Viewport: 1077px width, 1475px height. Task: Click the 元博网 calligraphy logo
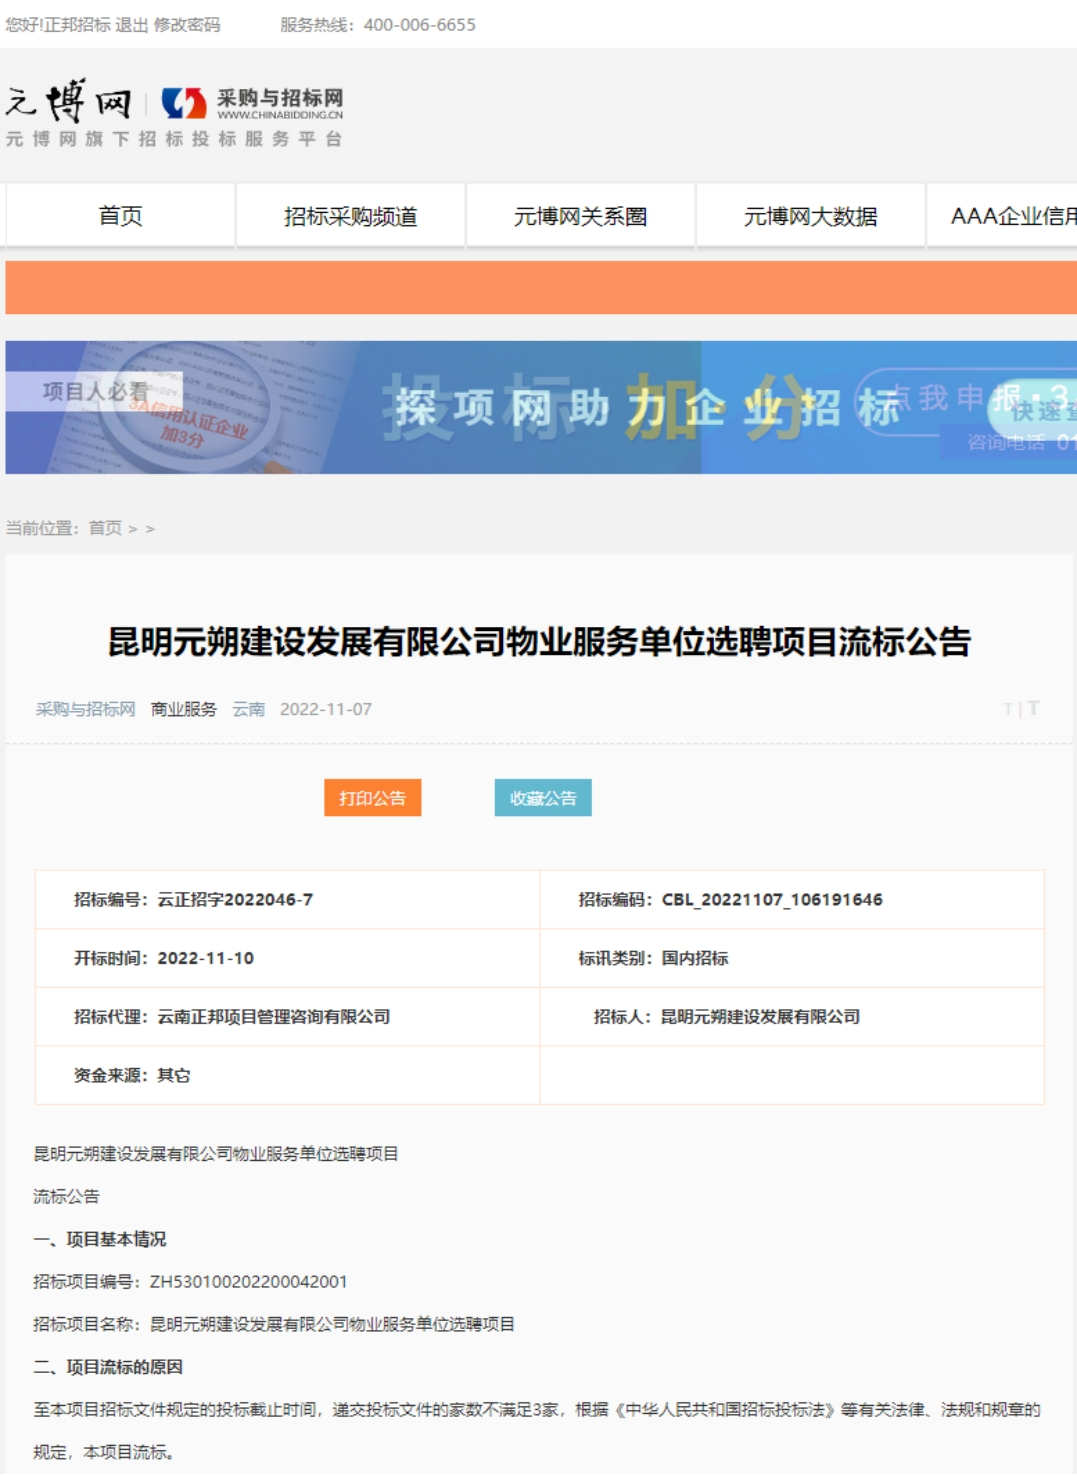[68, 100]
